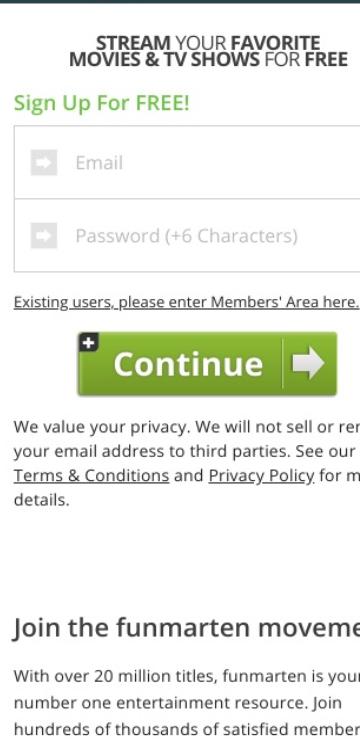Click the With over 20 million titles line
The image size is (360, 740).
pos(187,676)
